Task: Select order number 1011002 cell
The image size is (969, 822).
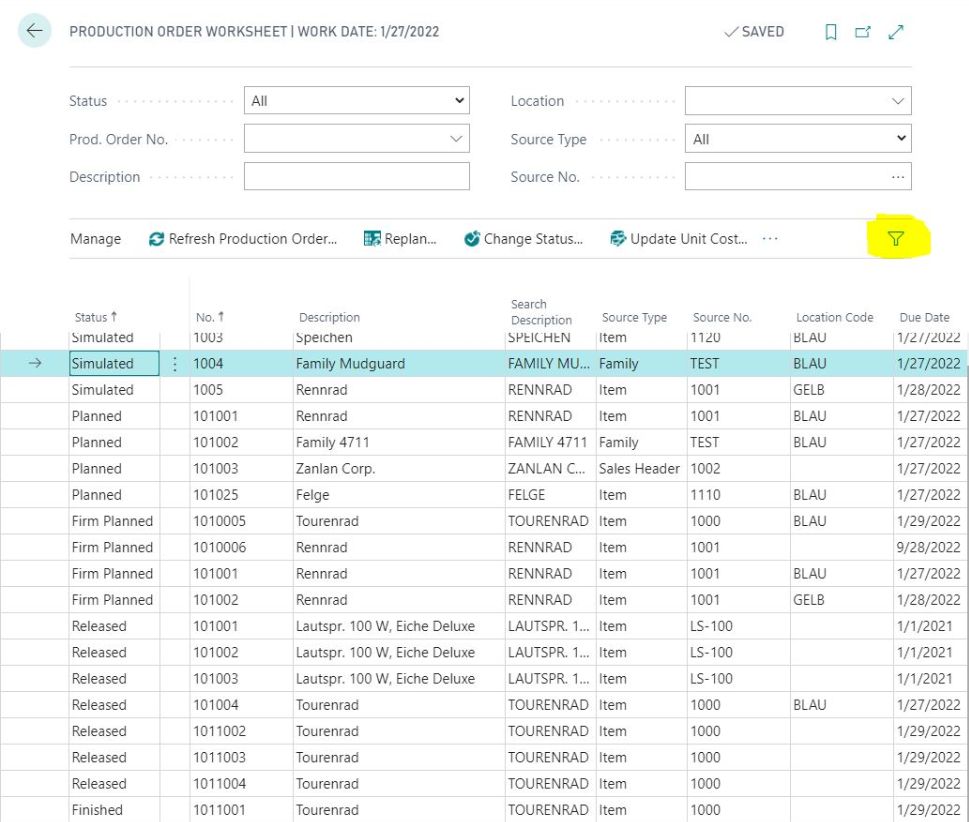Action: 241,731
